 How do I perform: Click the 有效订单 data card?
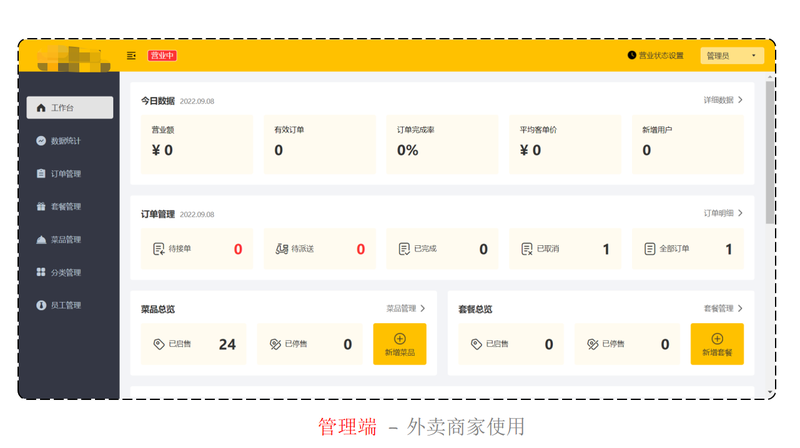click(x=319, y=144)
